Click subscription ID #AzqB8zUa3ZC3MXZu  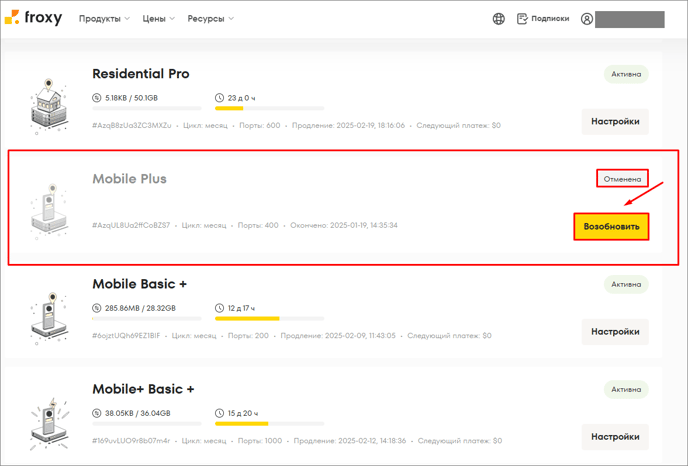coord(132,125)
